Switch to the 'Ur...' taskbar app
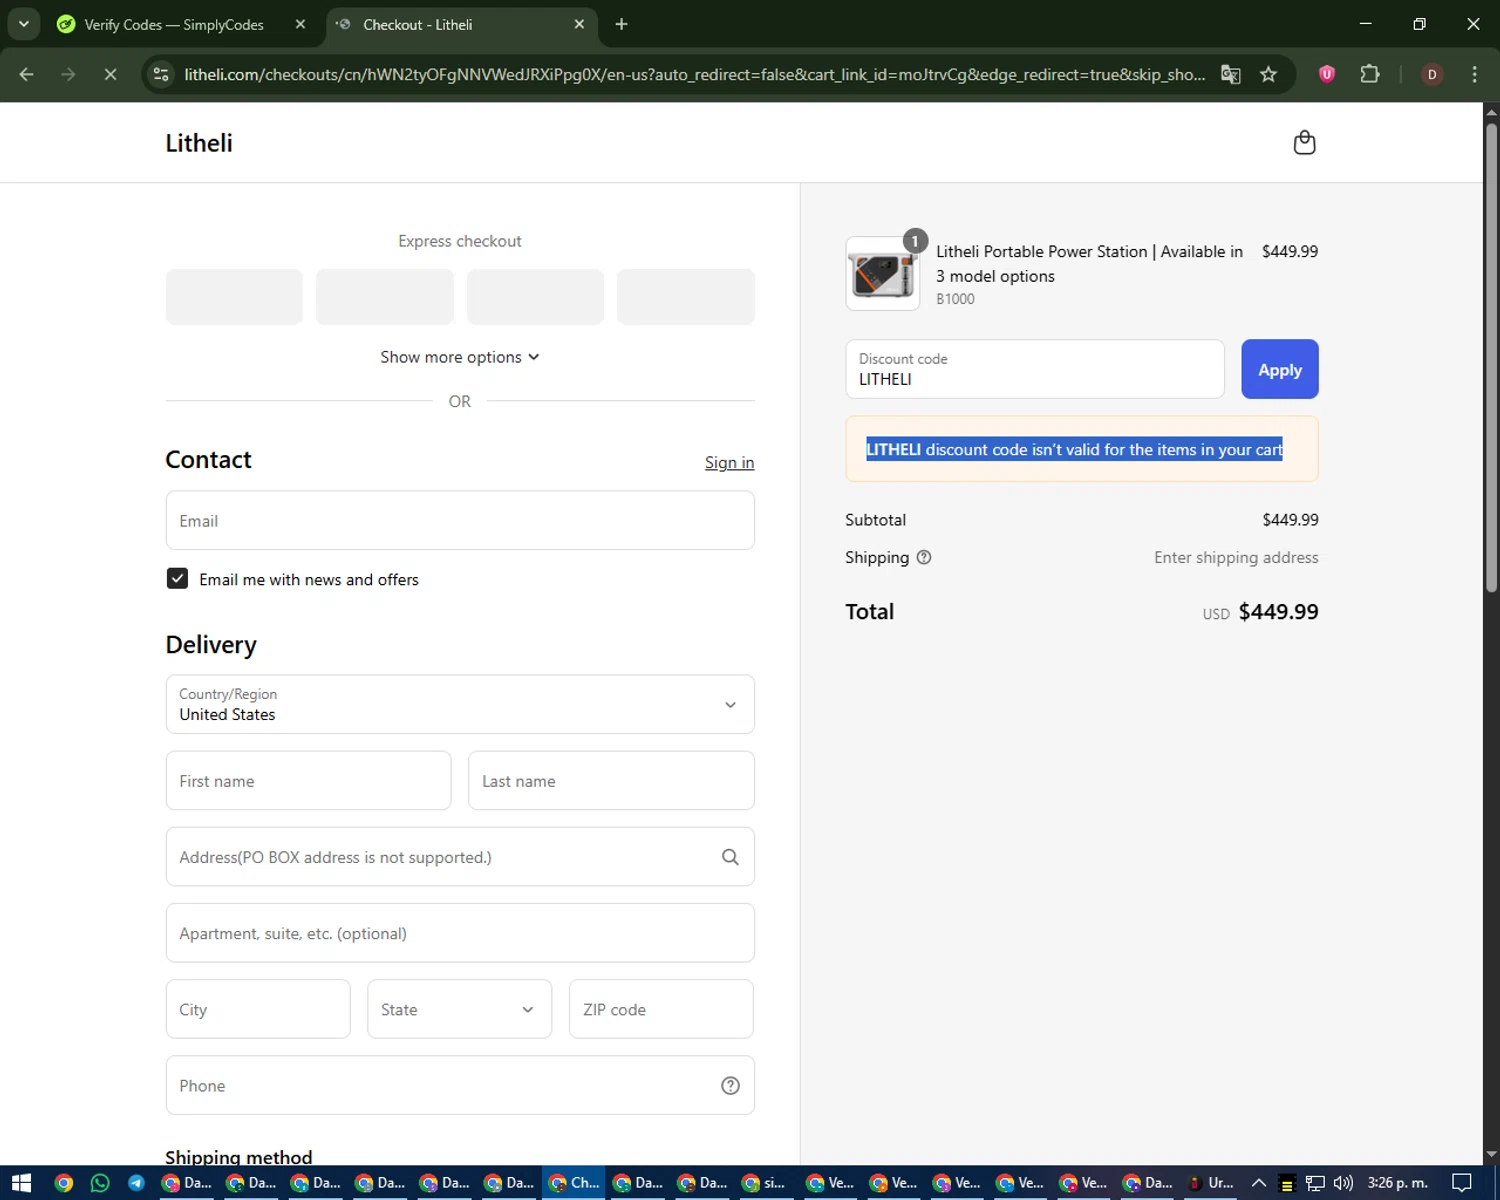 1210,1183
